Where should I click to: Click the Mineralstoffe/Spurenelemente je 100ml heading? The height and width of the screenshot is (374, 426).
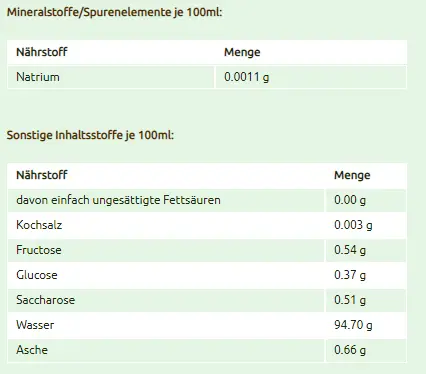[x=114, y=12]
